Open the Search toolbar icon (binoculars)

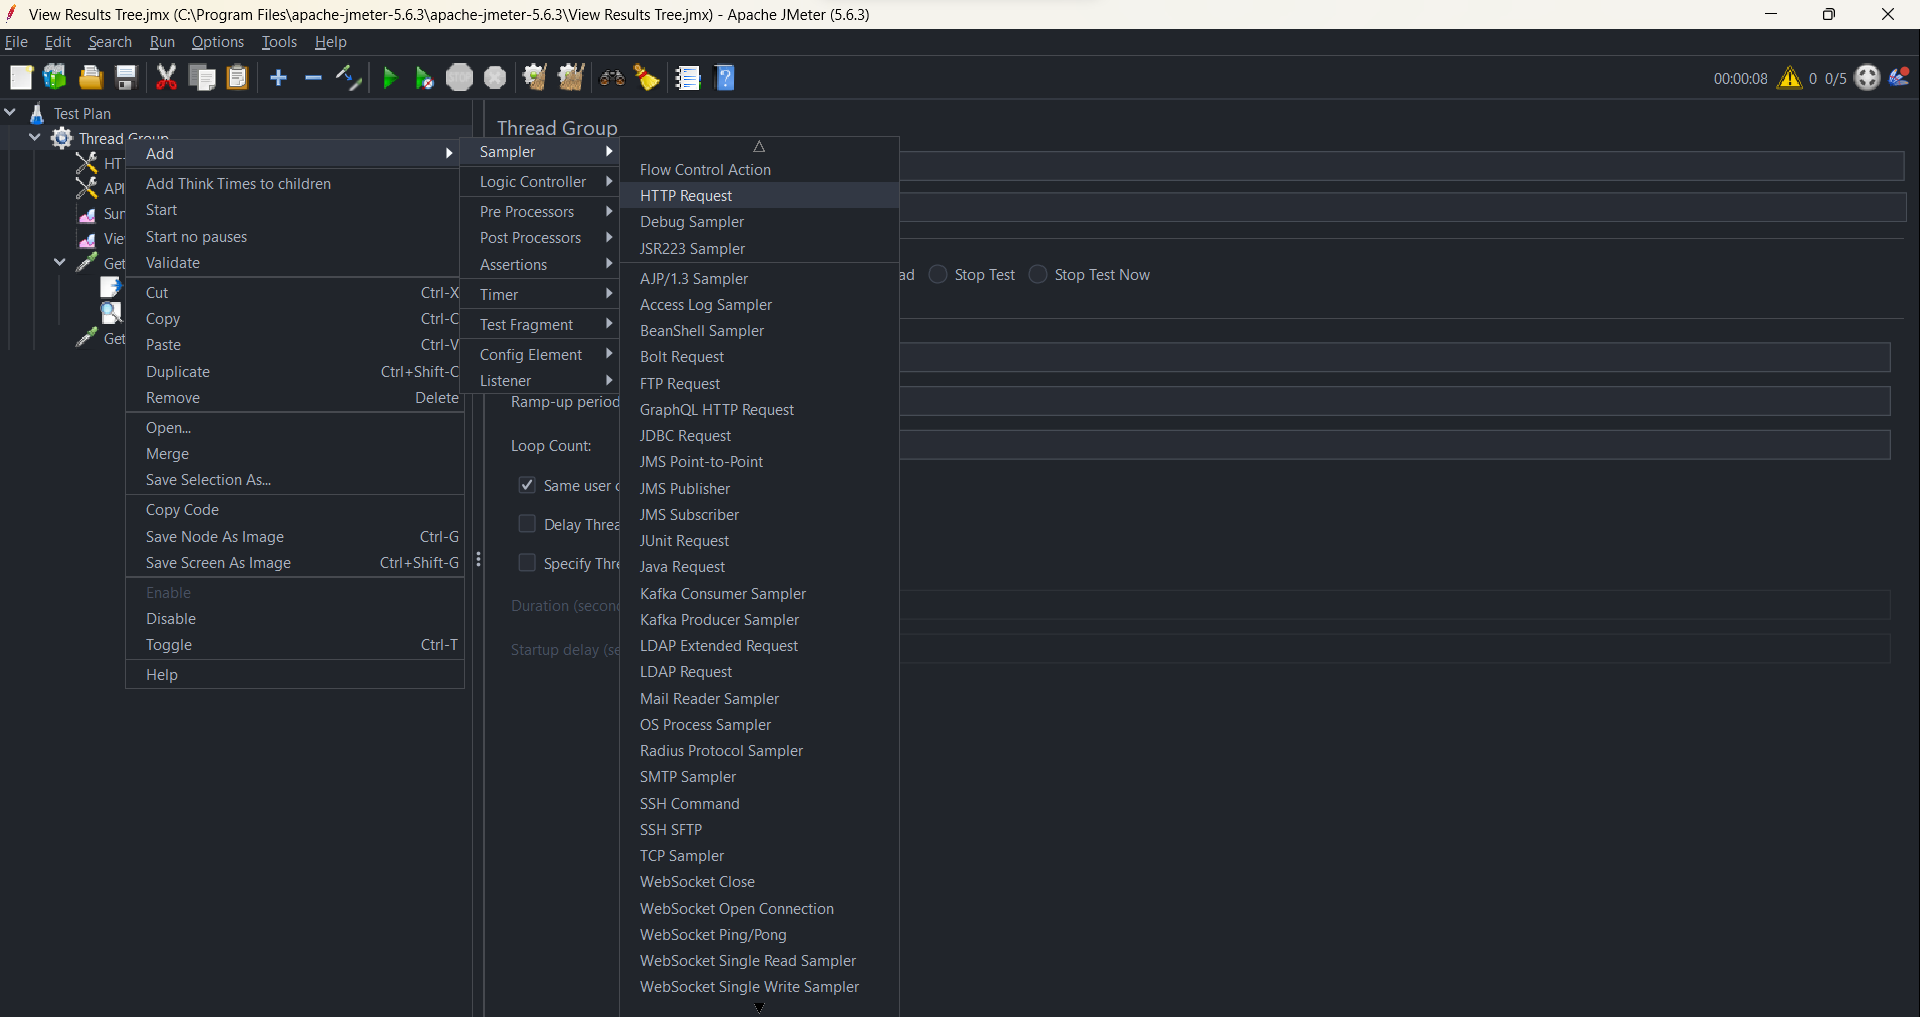pos(611,78)
